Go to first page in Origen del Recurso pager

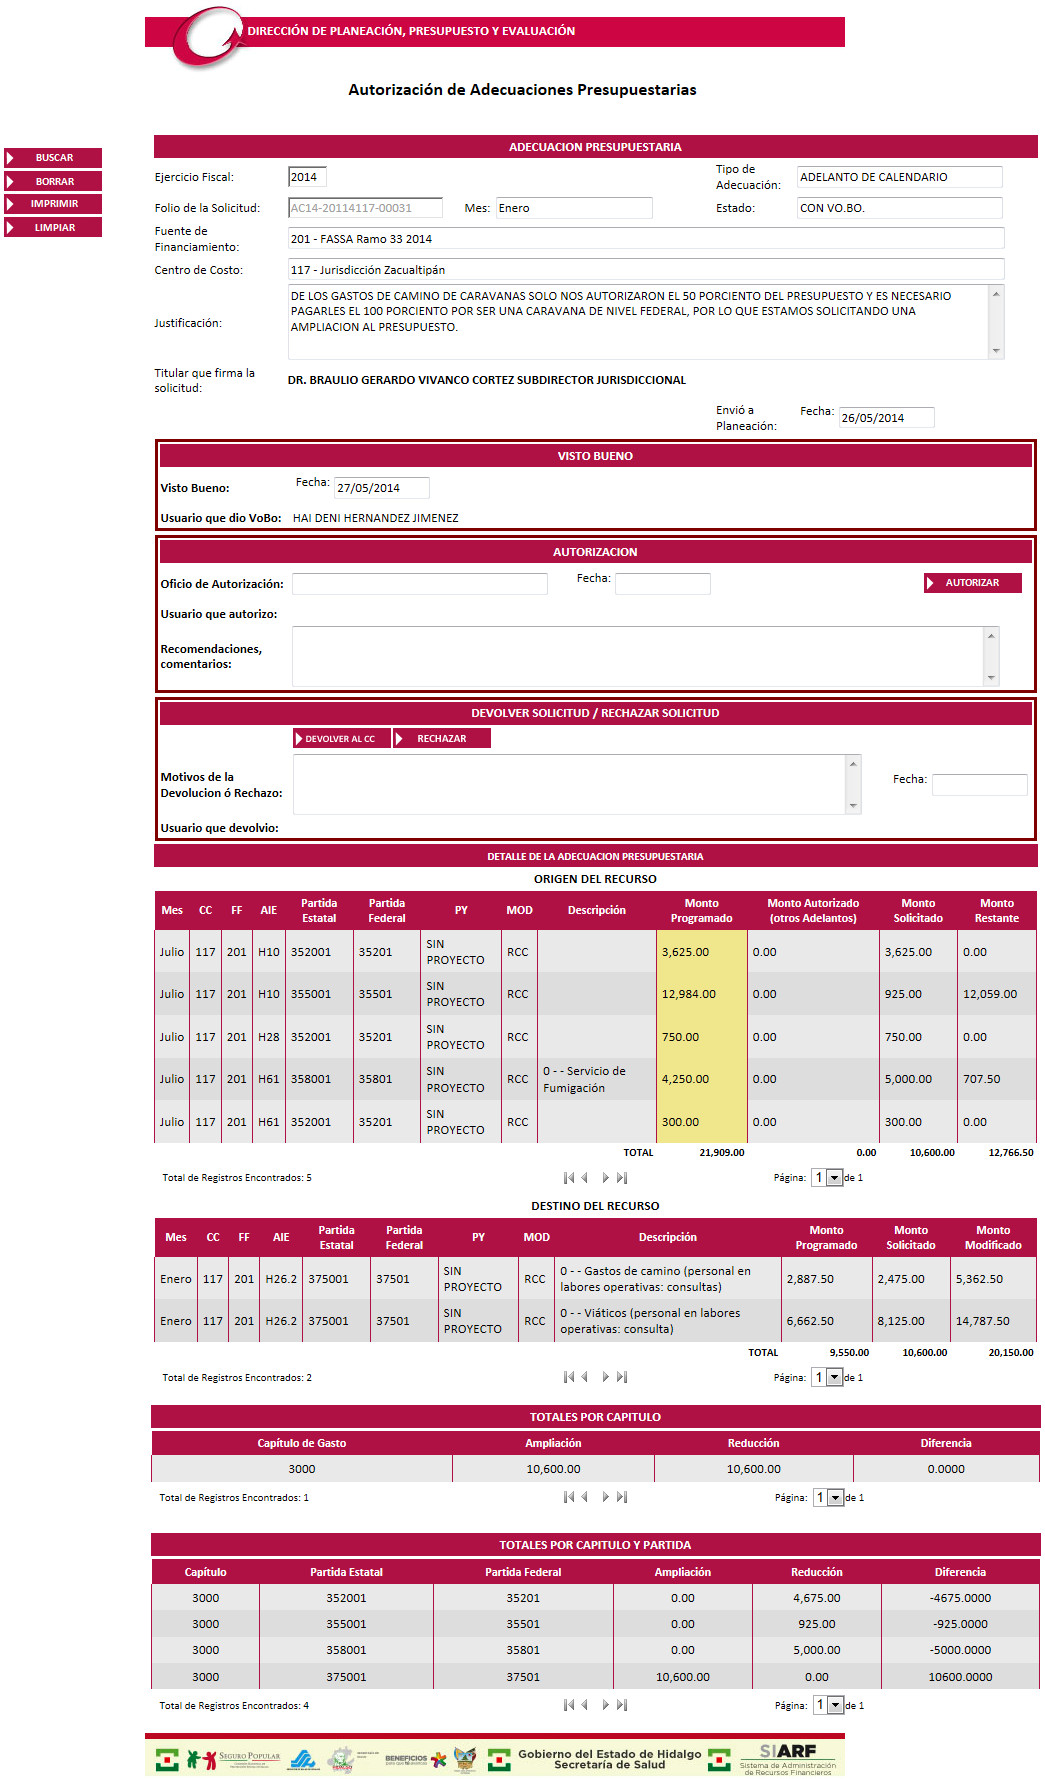coord(568,1178)
